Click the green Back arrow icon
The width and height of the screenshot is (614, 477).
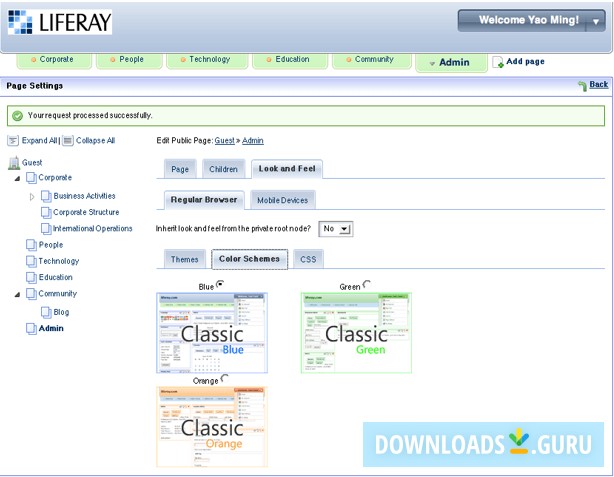point(582,85)
